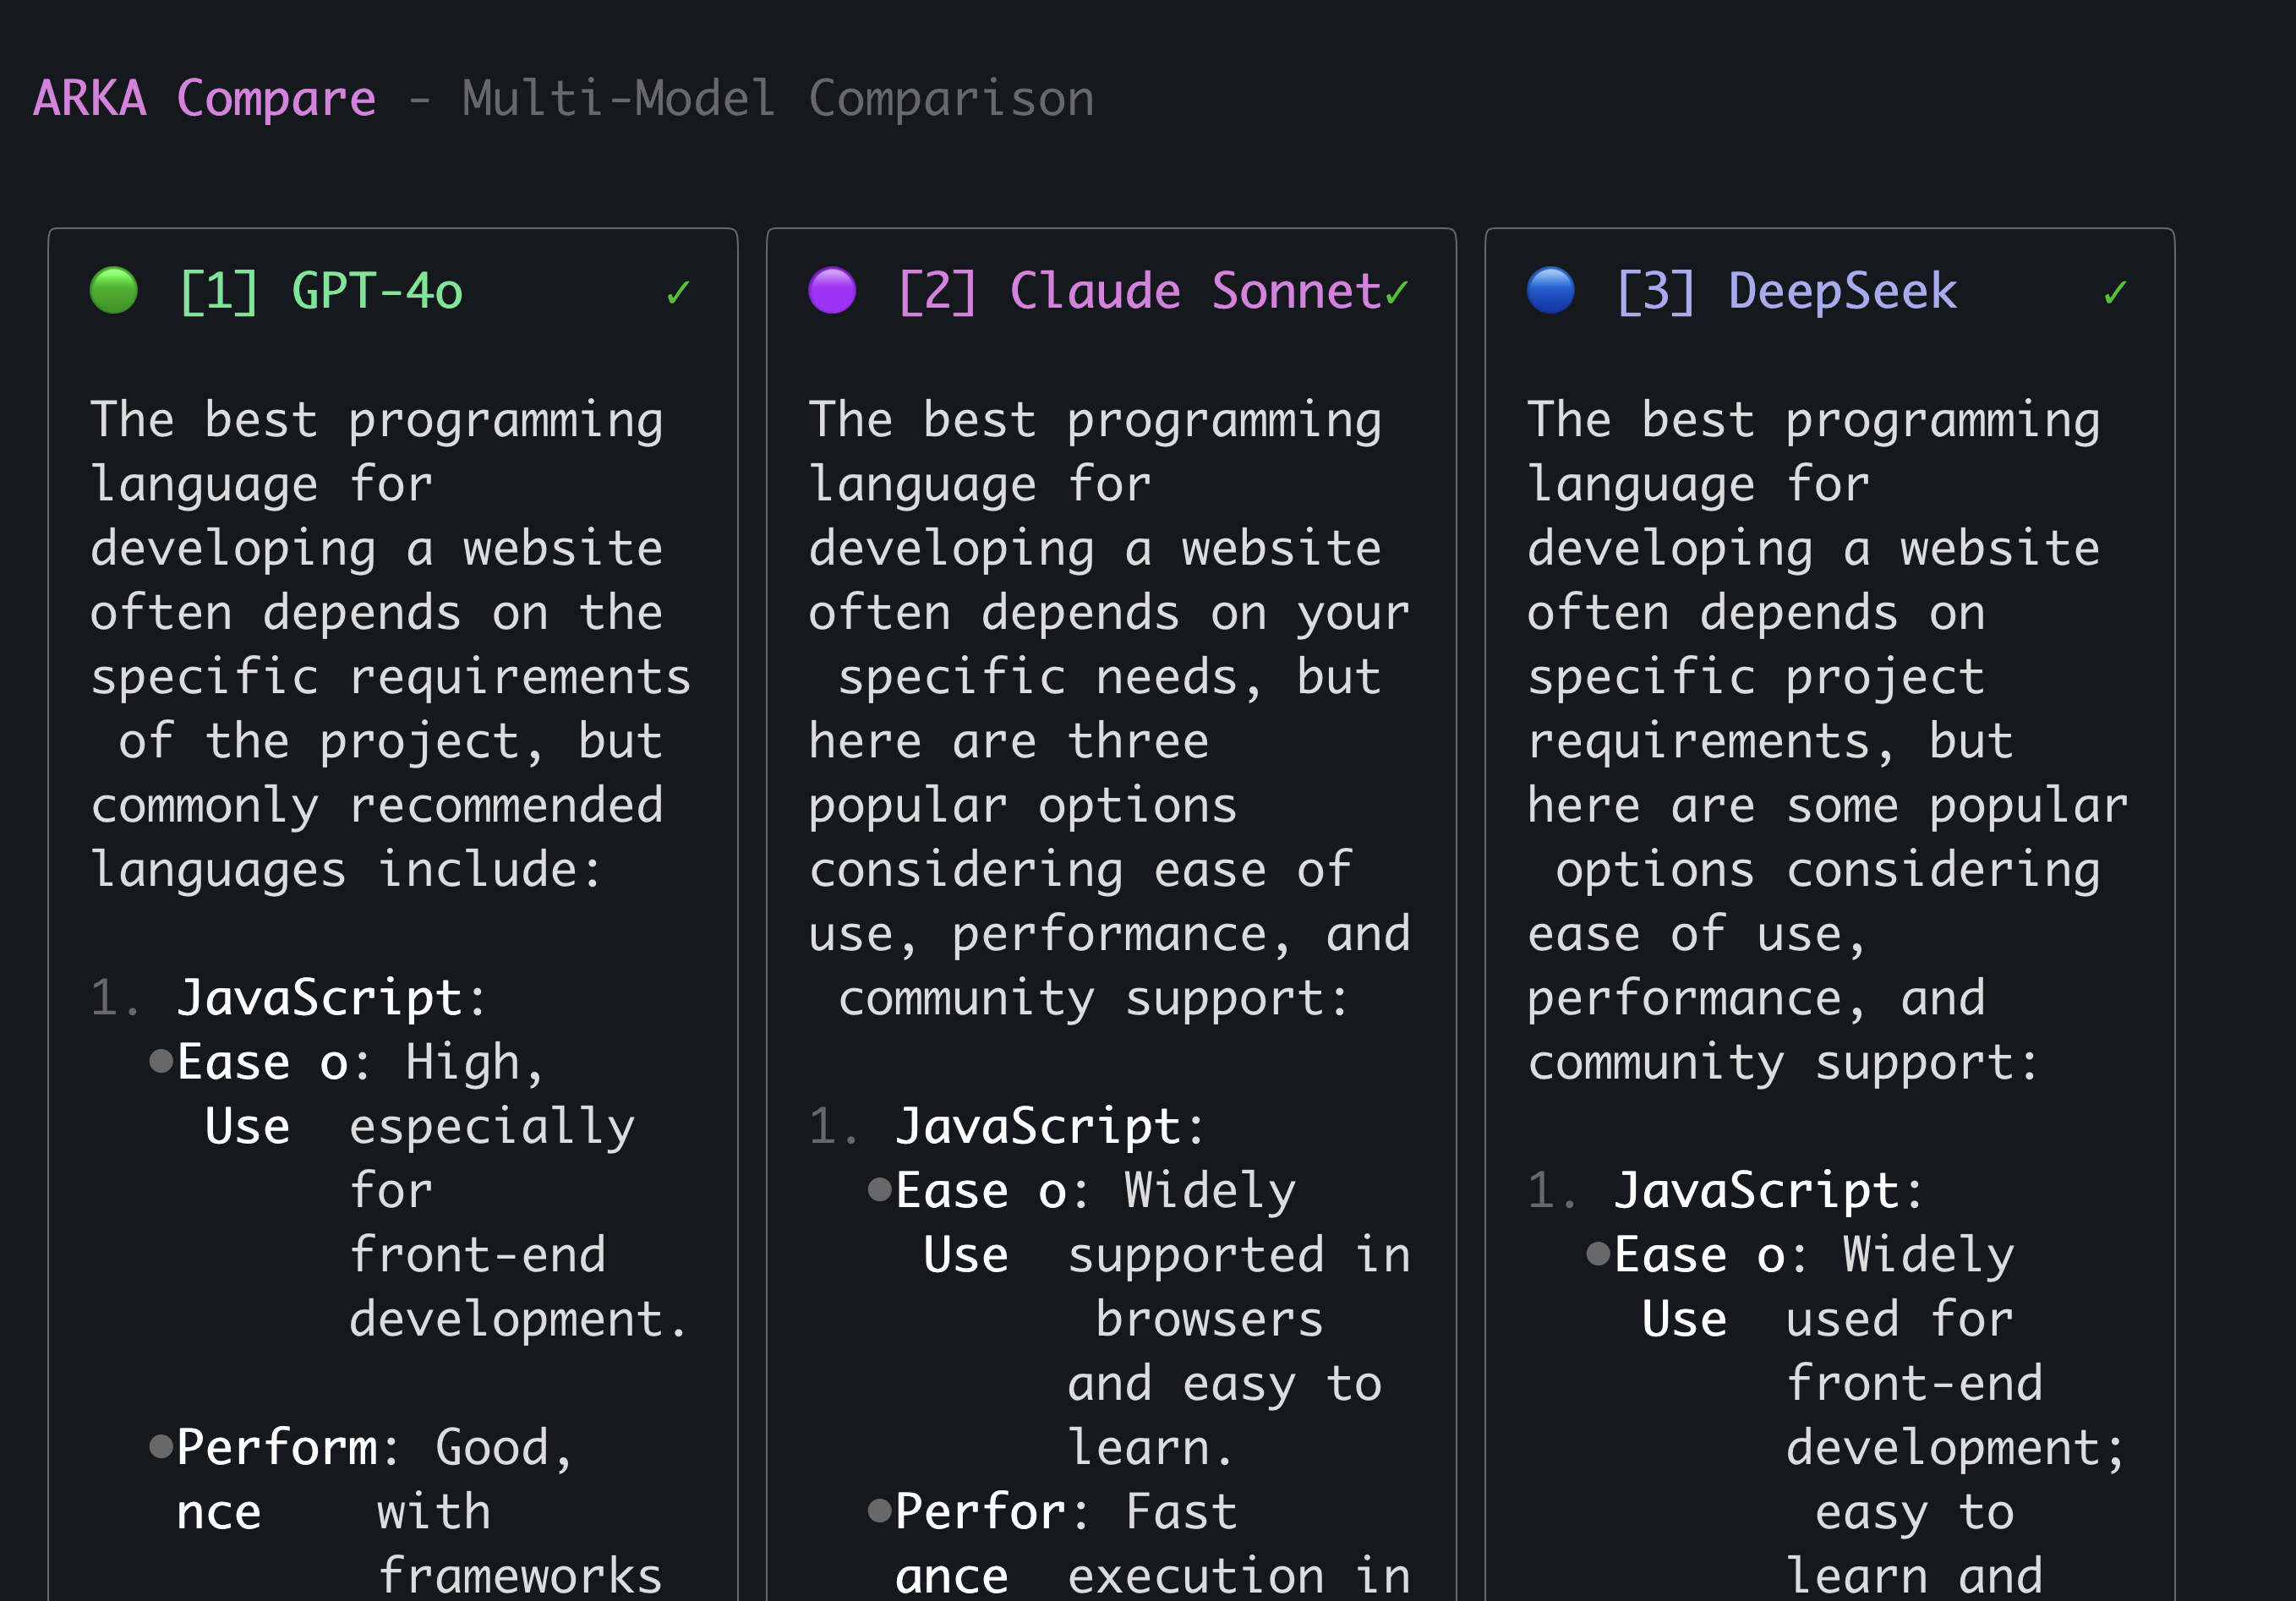
Task: Select the ARKA Compare logo text
Action: click(203, 97)
